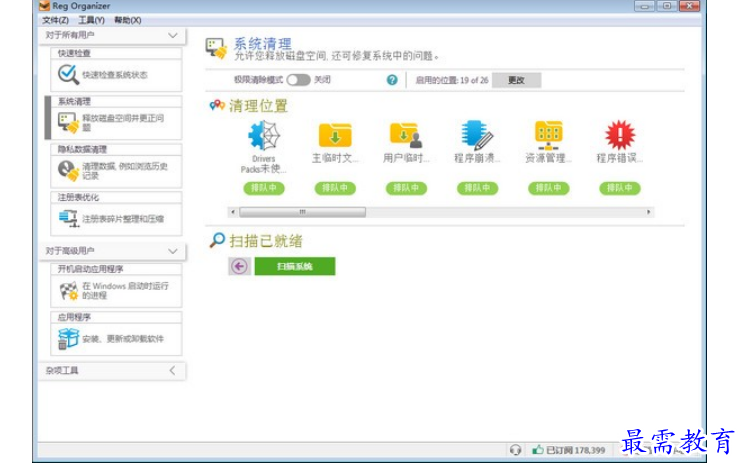Click the purple back arrow icon
The image size is (743, 473).
pyautogui.click(x=239, y=266)
